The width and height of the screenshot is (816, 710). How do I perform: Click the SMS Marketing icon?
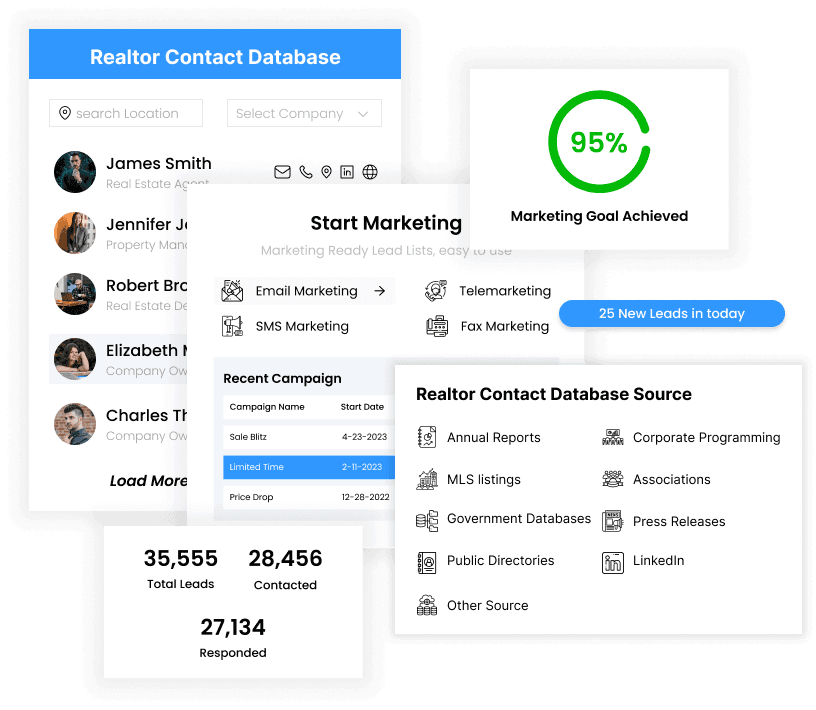tap(232, 326)
